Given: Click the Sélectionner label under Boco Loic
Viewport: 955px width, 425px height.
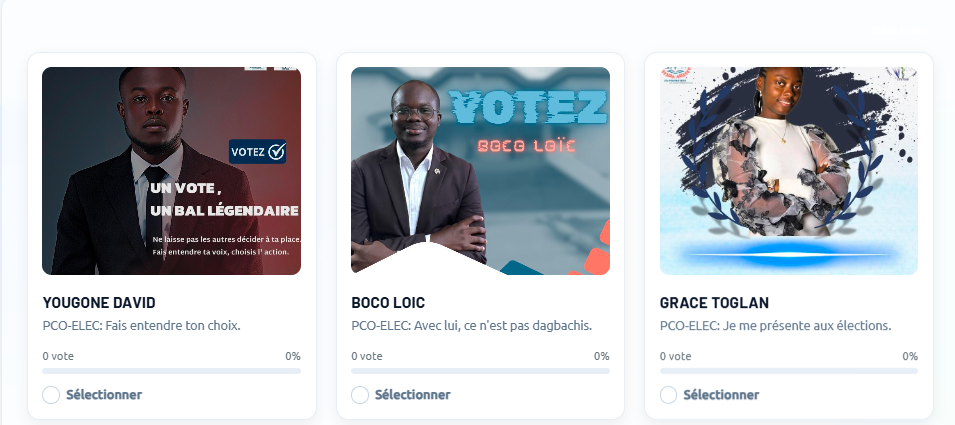Looking at the screenshot, I should pos(413,395).
